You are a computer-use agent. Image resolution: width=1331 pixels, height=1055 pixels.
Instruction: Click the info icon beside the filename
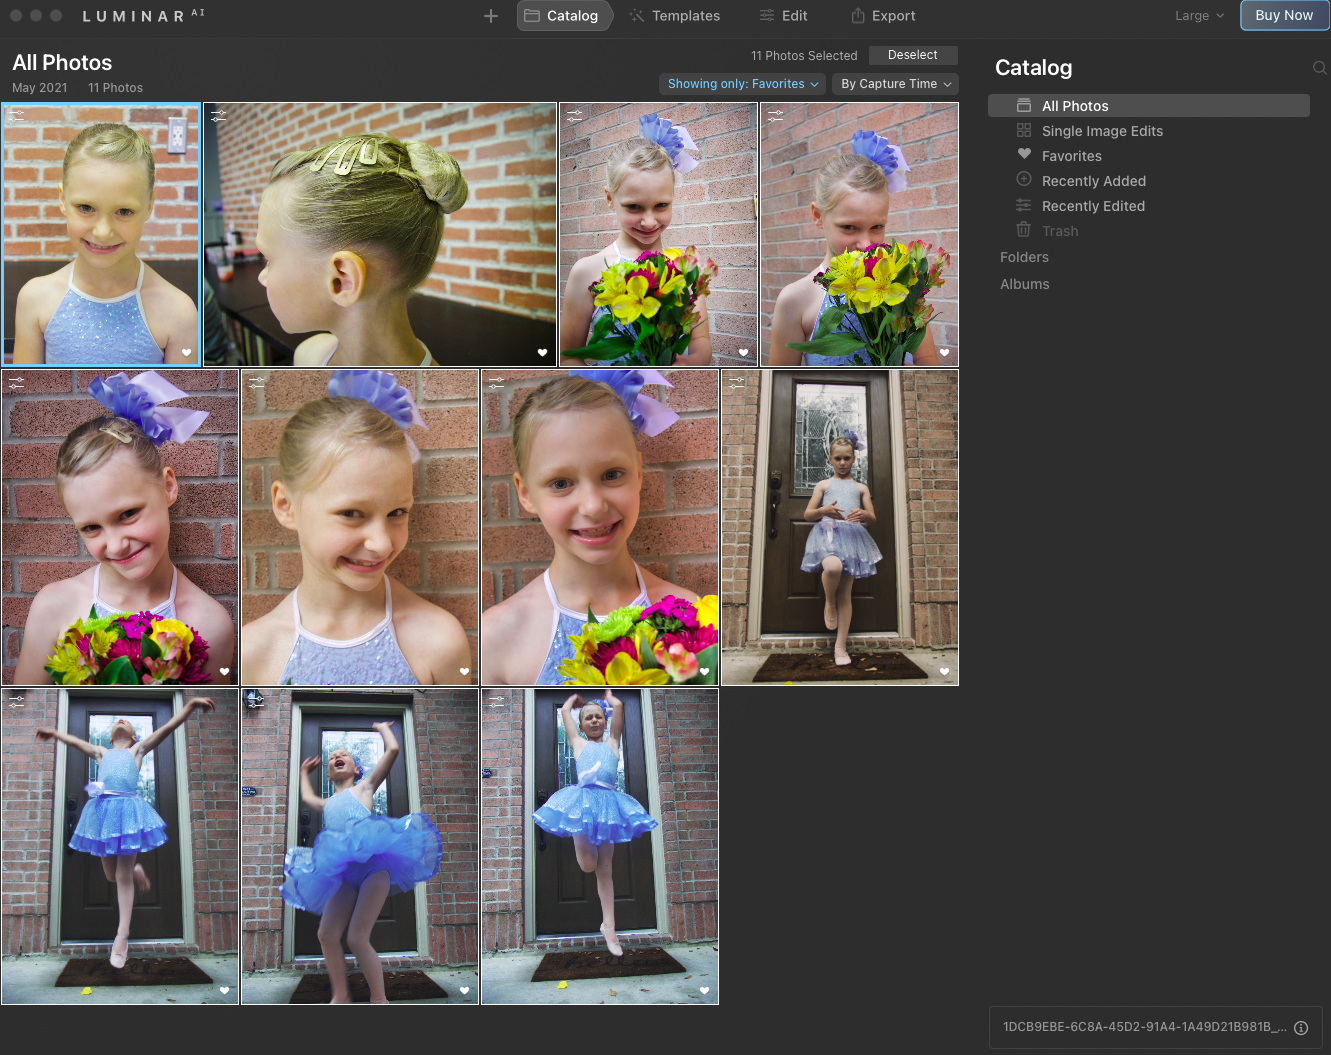pyautogui.click(x=1301, y=1027)
